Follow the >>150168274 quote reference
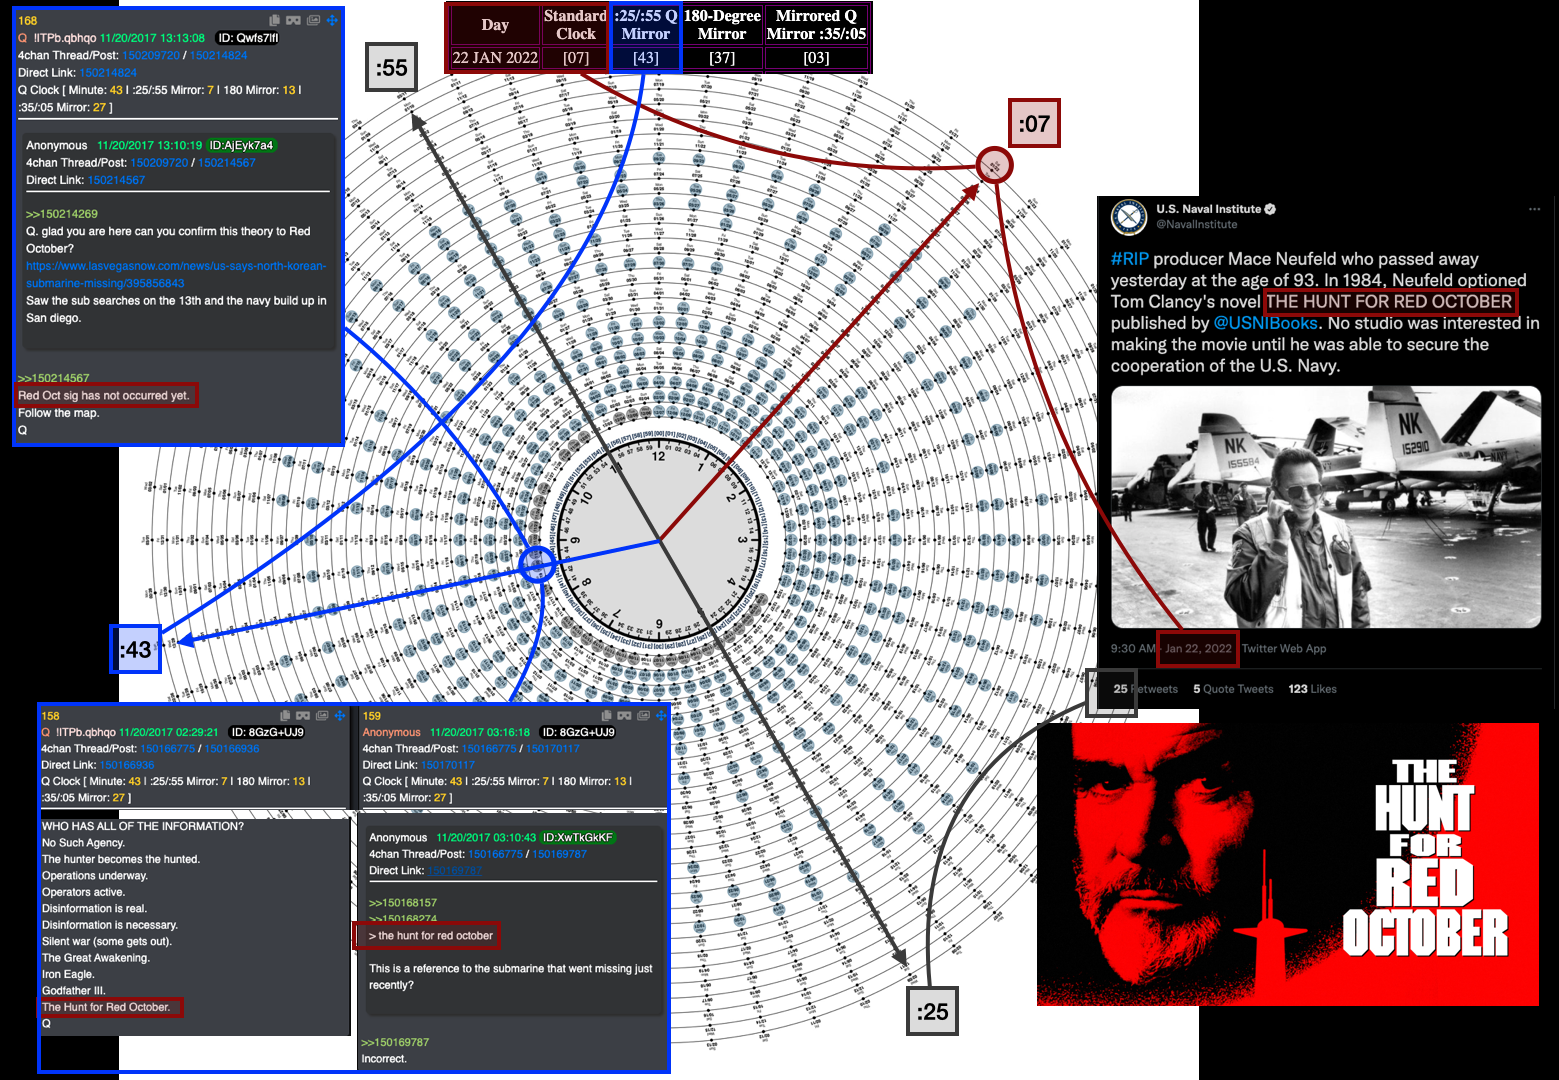The image size is (1559, 1080). [403, 919]
